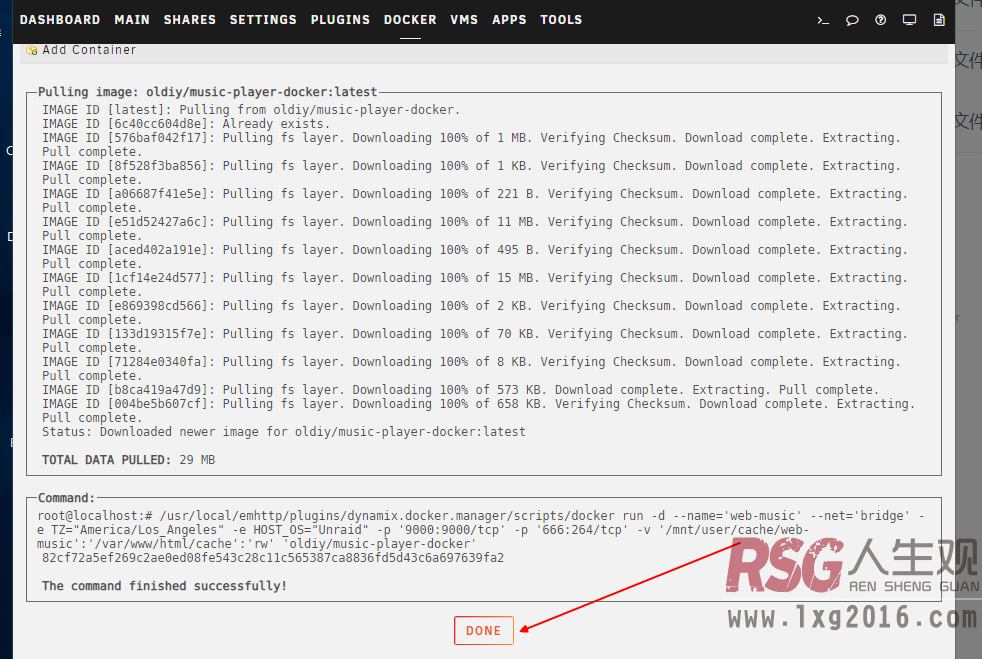Click the IMAGE ID [004be5b607cf] line
Viewport: 982px width, 659px height.
point(478,410)
